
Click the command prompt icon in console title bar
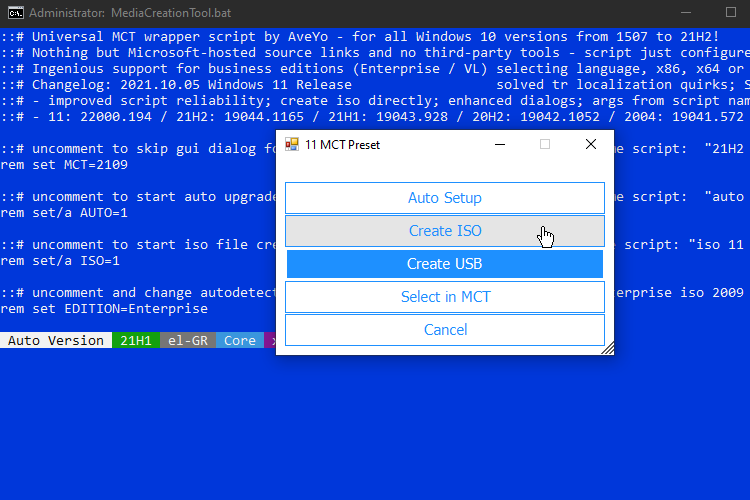pyautogui.click(x=16, y=13)
